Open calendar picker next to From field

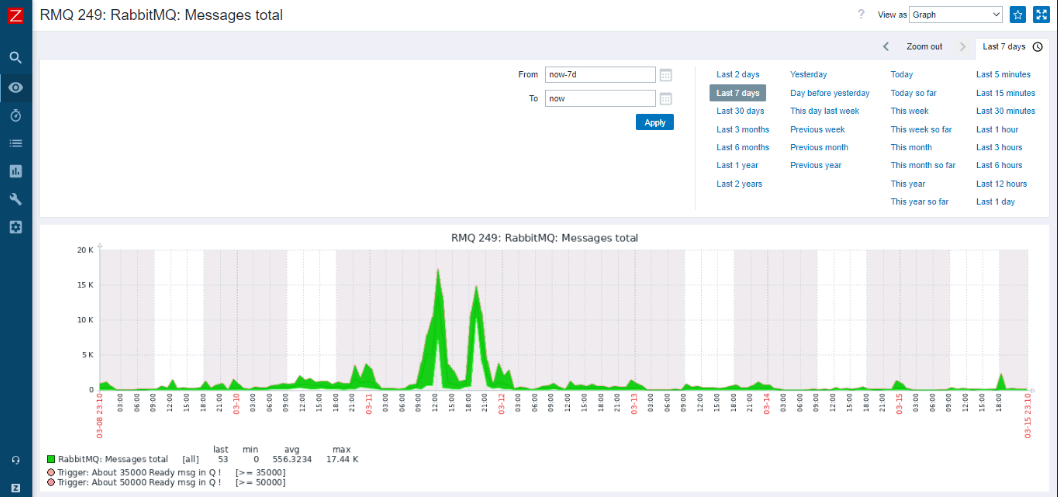(x=666, y=74)
